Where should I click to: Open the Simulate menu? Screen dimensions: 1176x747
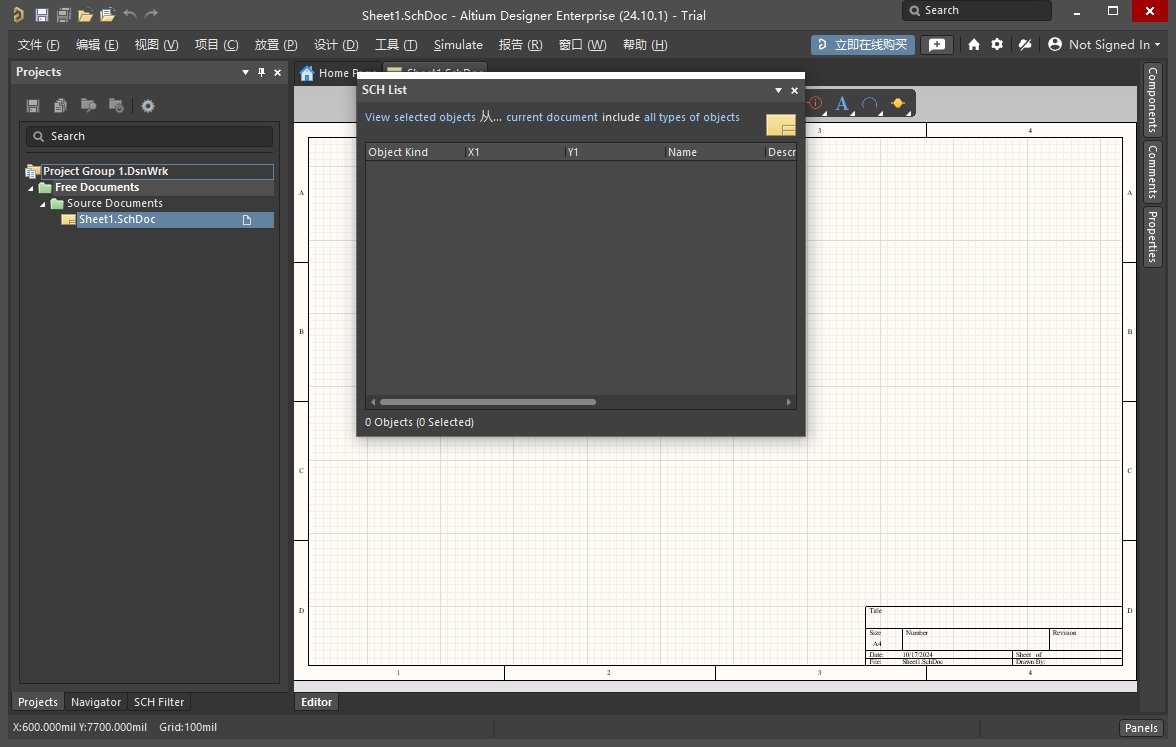coord(458,44)
